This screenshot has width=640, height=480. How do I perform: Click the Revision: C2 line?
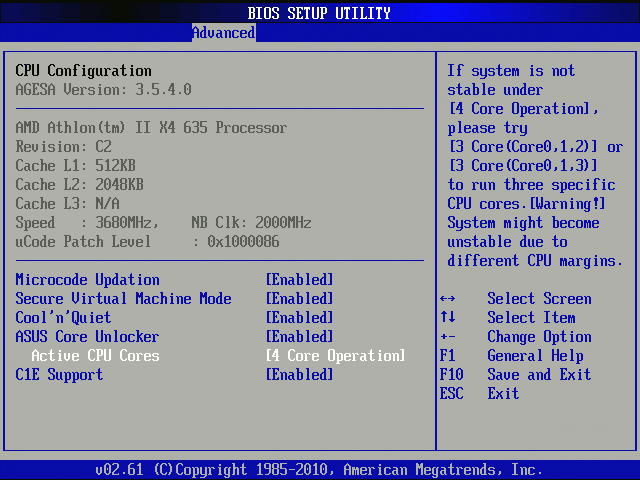pyautogui.click(x=63, y=147)
